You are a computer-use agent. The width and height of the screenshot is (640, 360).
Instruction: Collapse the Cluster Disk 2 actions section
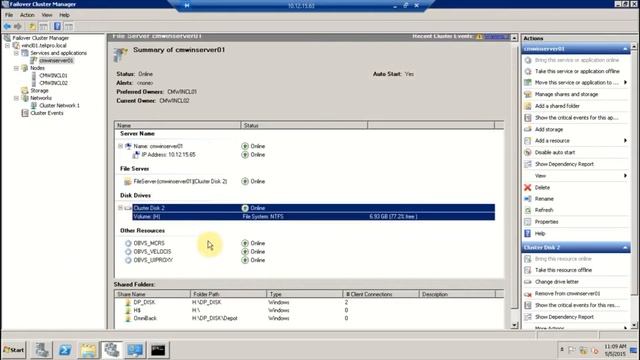click(x=625, y=247)
